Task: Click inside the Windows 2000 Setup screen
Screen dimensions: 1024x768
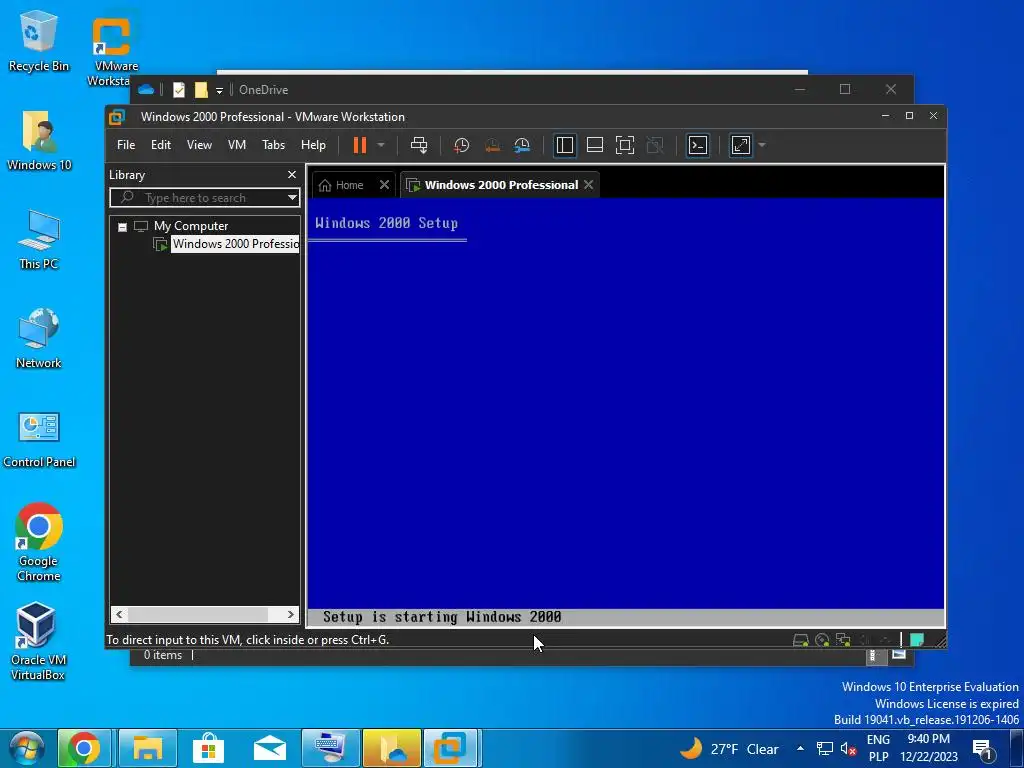Action: (x=626, y=411)
